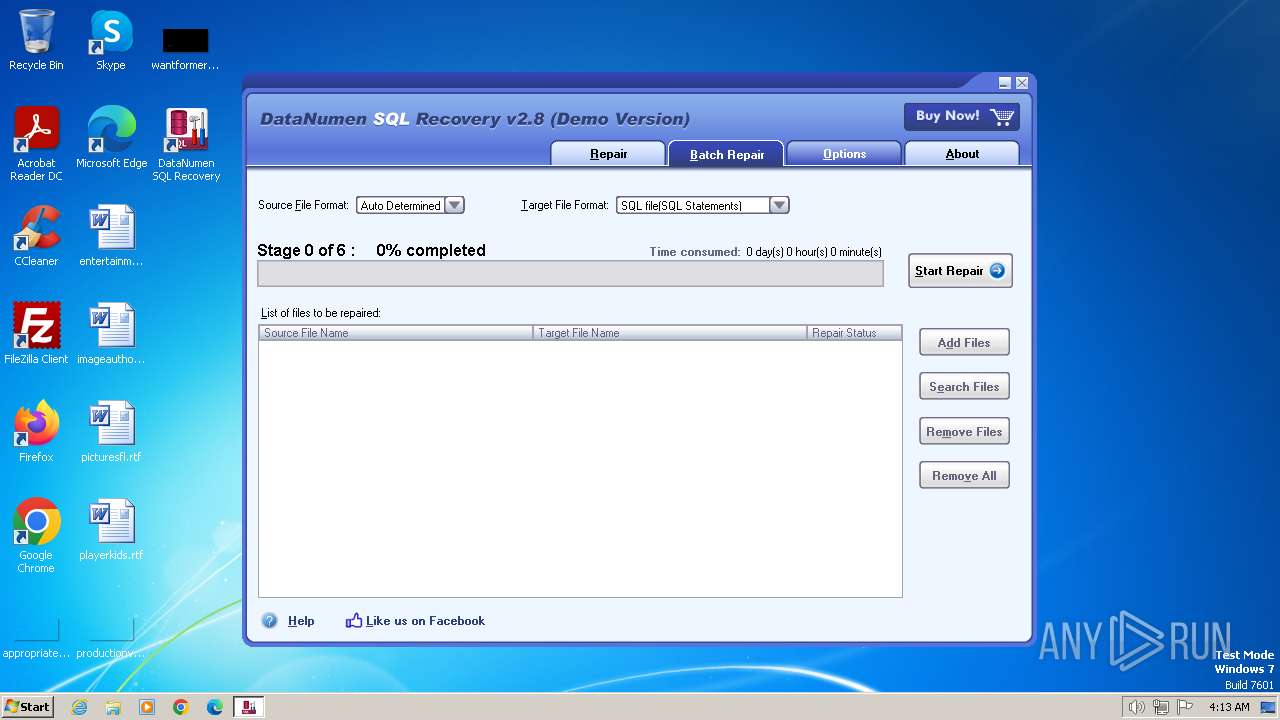Open the wantformer desktop file
The image size is (1280, 720).
(185, 48)
